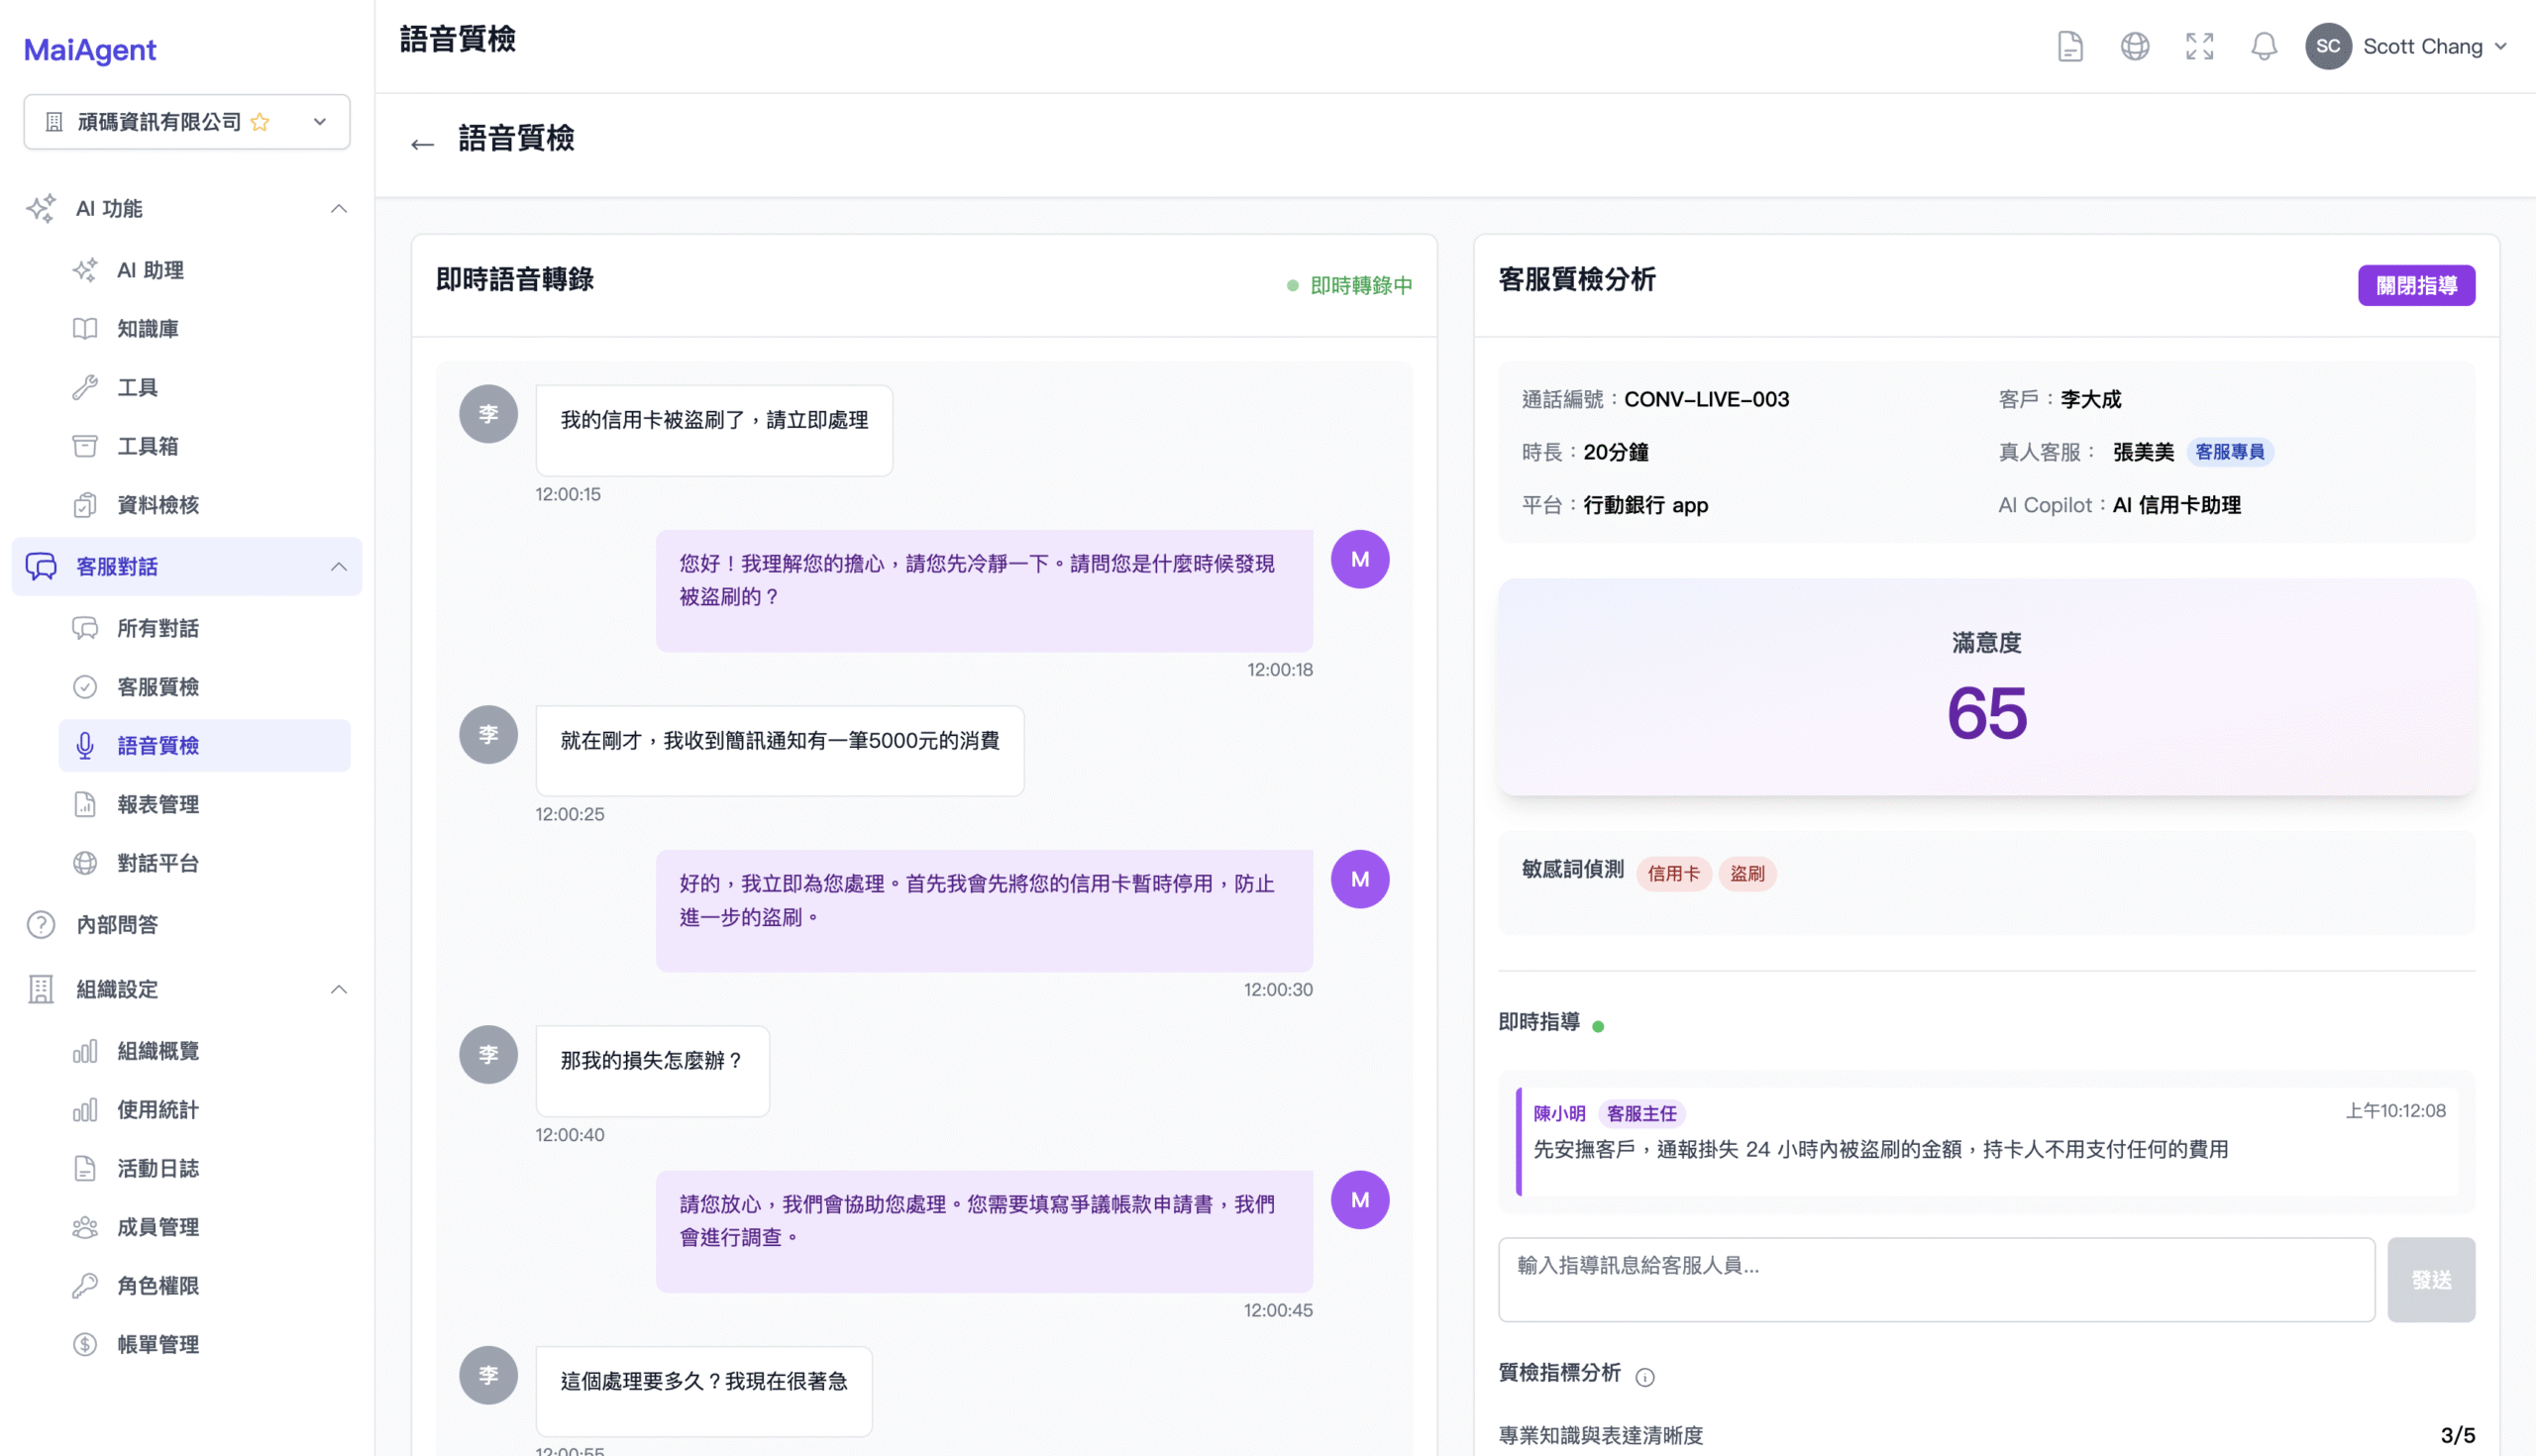Click the fullscreen expand icon

click(x=2199, y=46)
